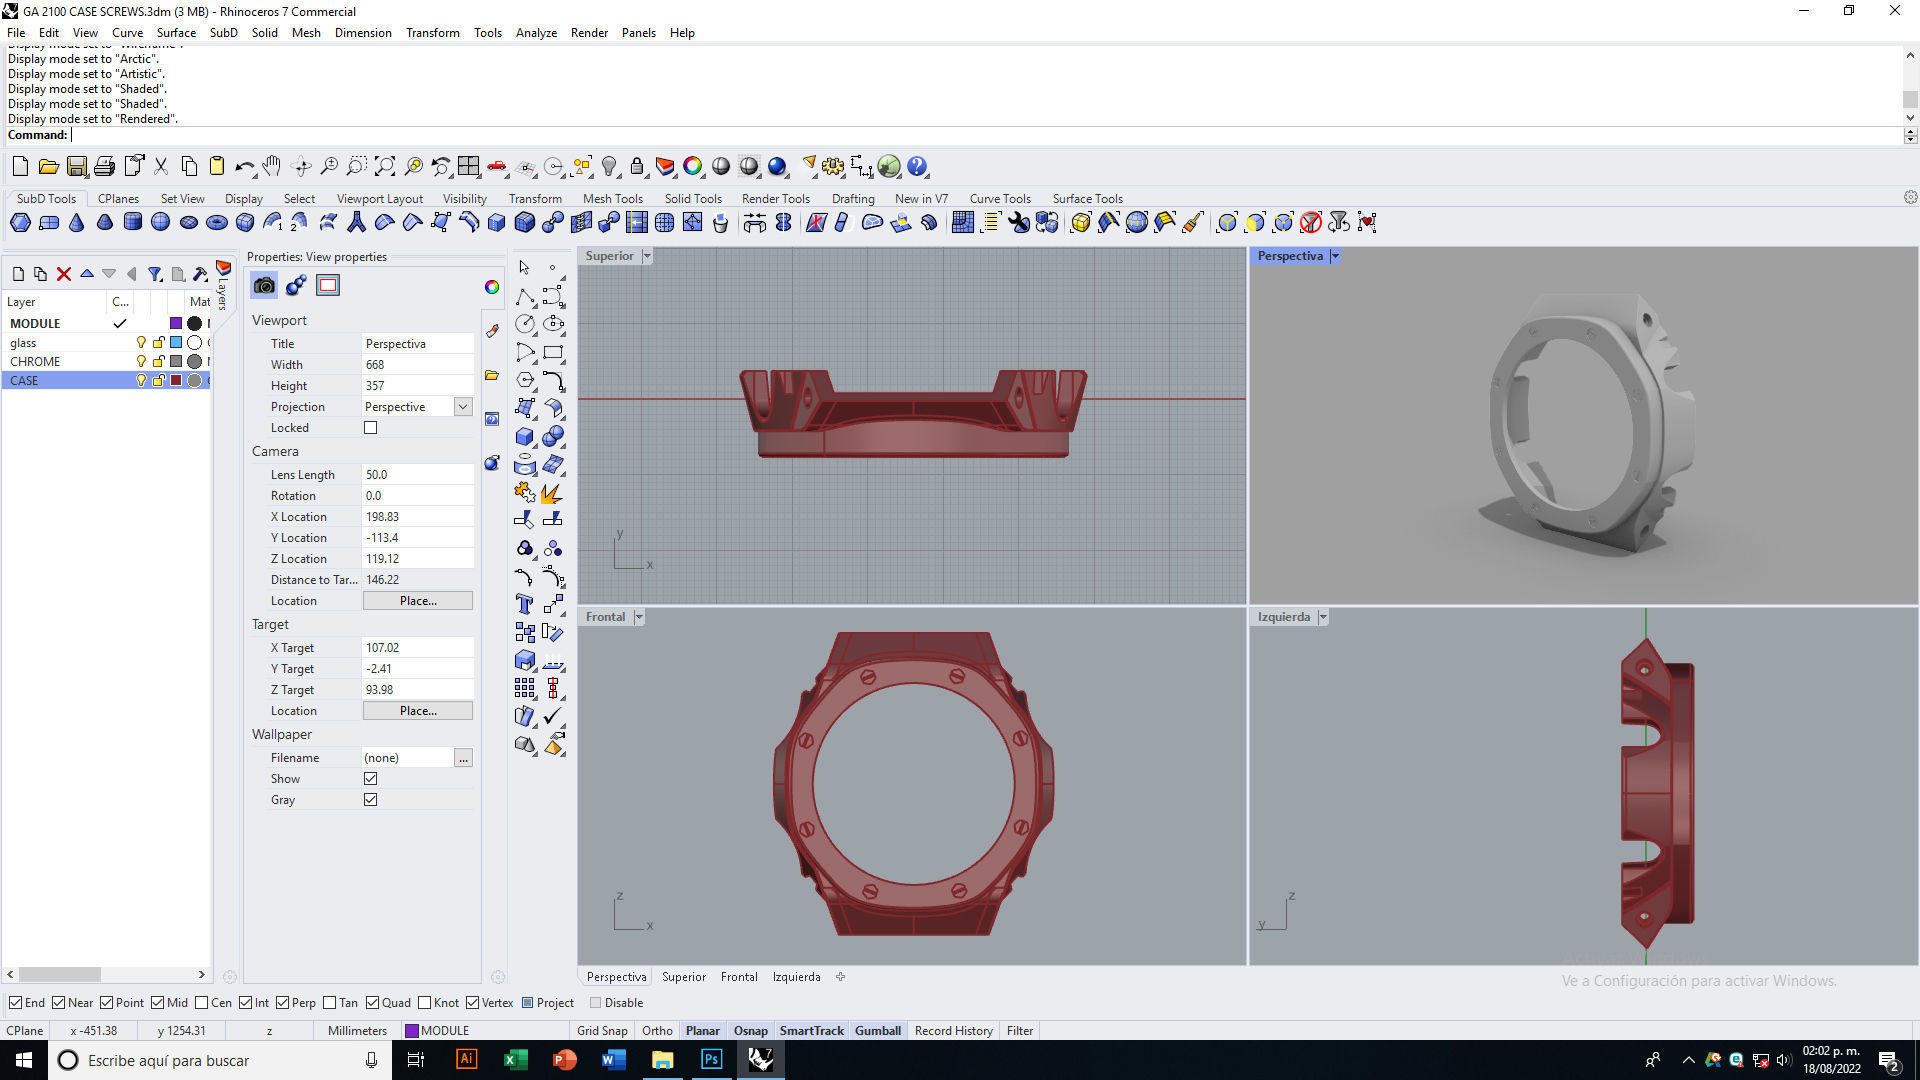Click the Zoom Extents icon
The image size is (1920, 1080).
point(385,167)
